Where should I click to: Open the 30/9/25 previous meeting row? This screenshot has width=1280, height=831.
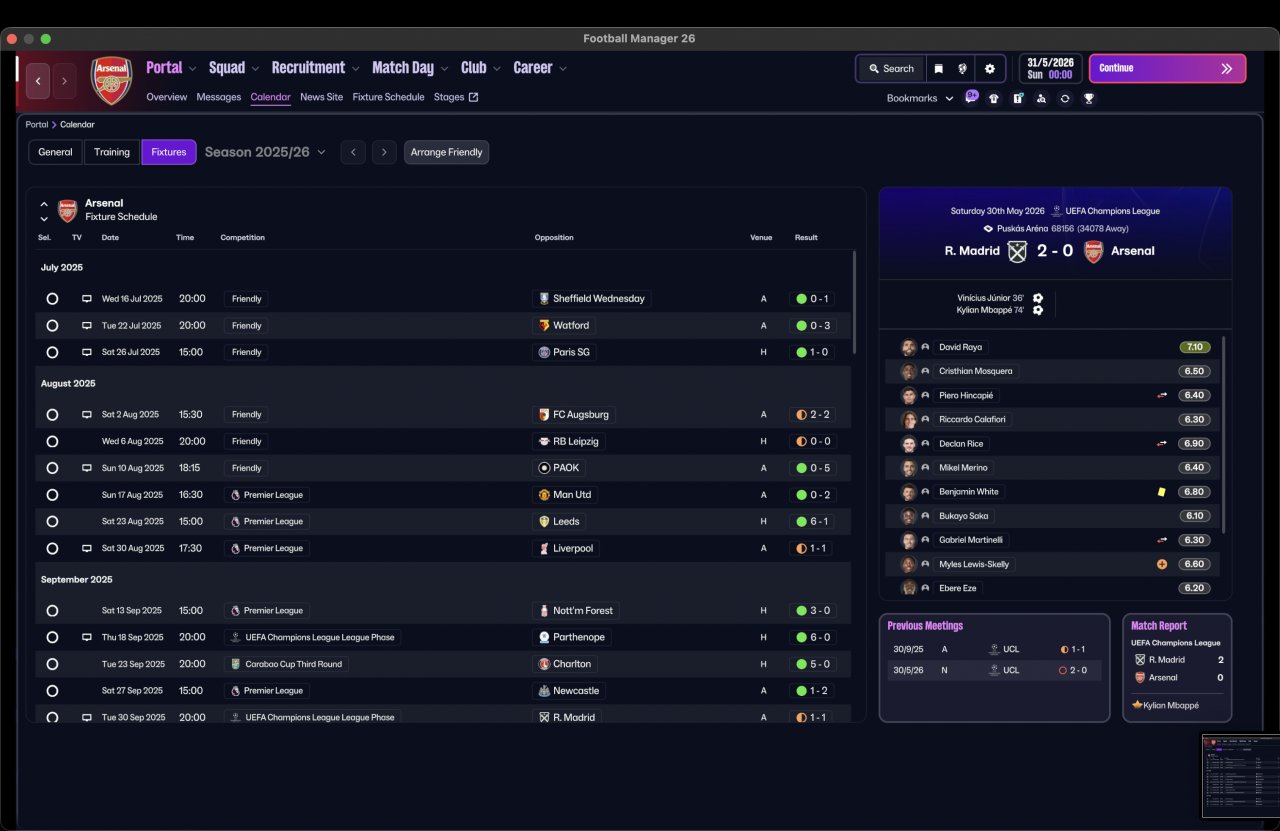(994, 649)
